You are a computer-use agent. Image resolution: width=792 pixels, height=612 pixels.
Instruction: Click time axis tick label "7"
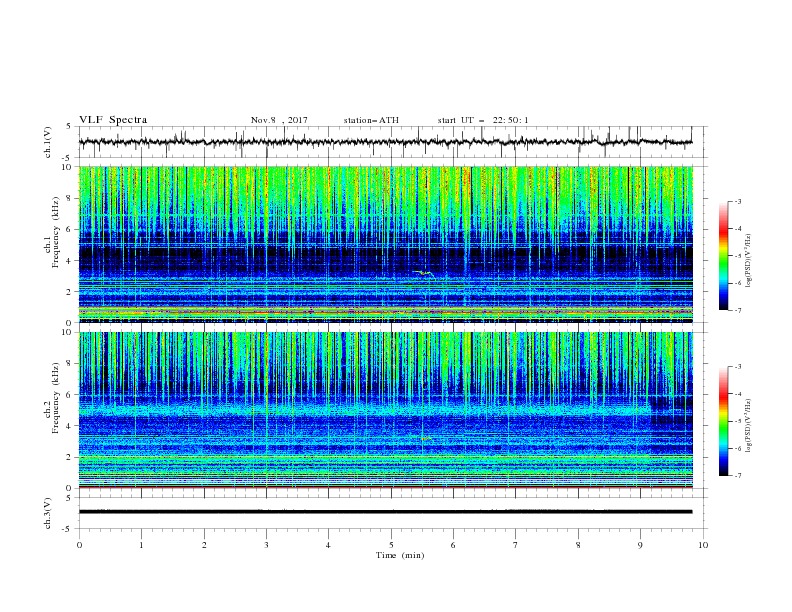[516, 545]
